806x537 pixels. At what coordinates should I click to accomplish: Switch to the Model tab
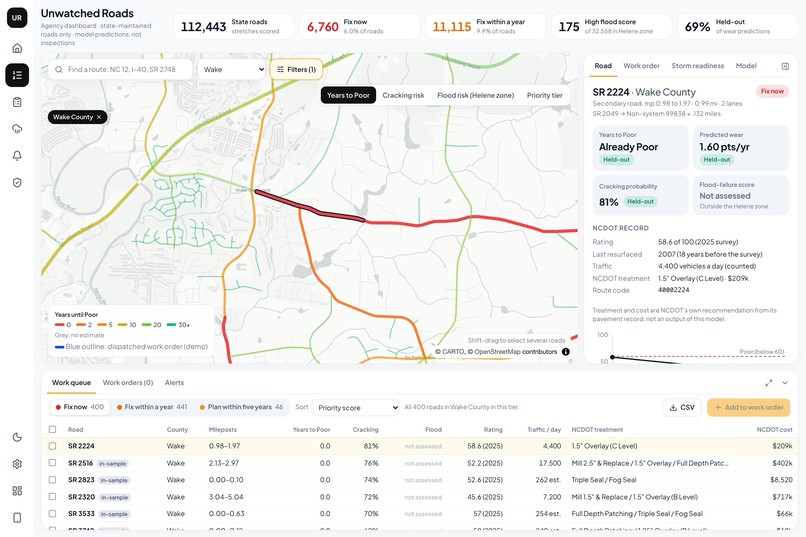[746, 66]
